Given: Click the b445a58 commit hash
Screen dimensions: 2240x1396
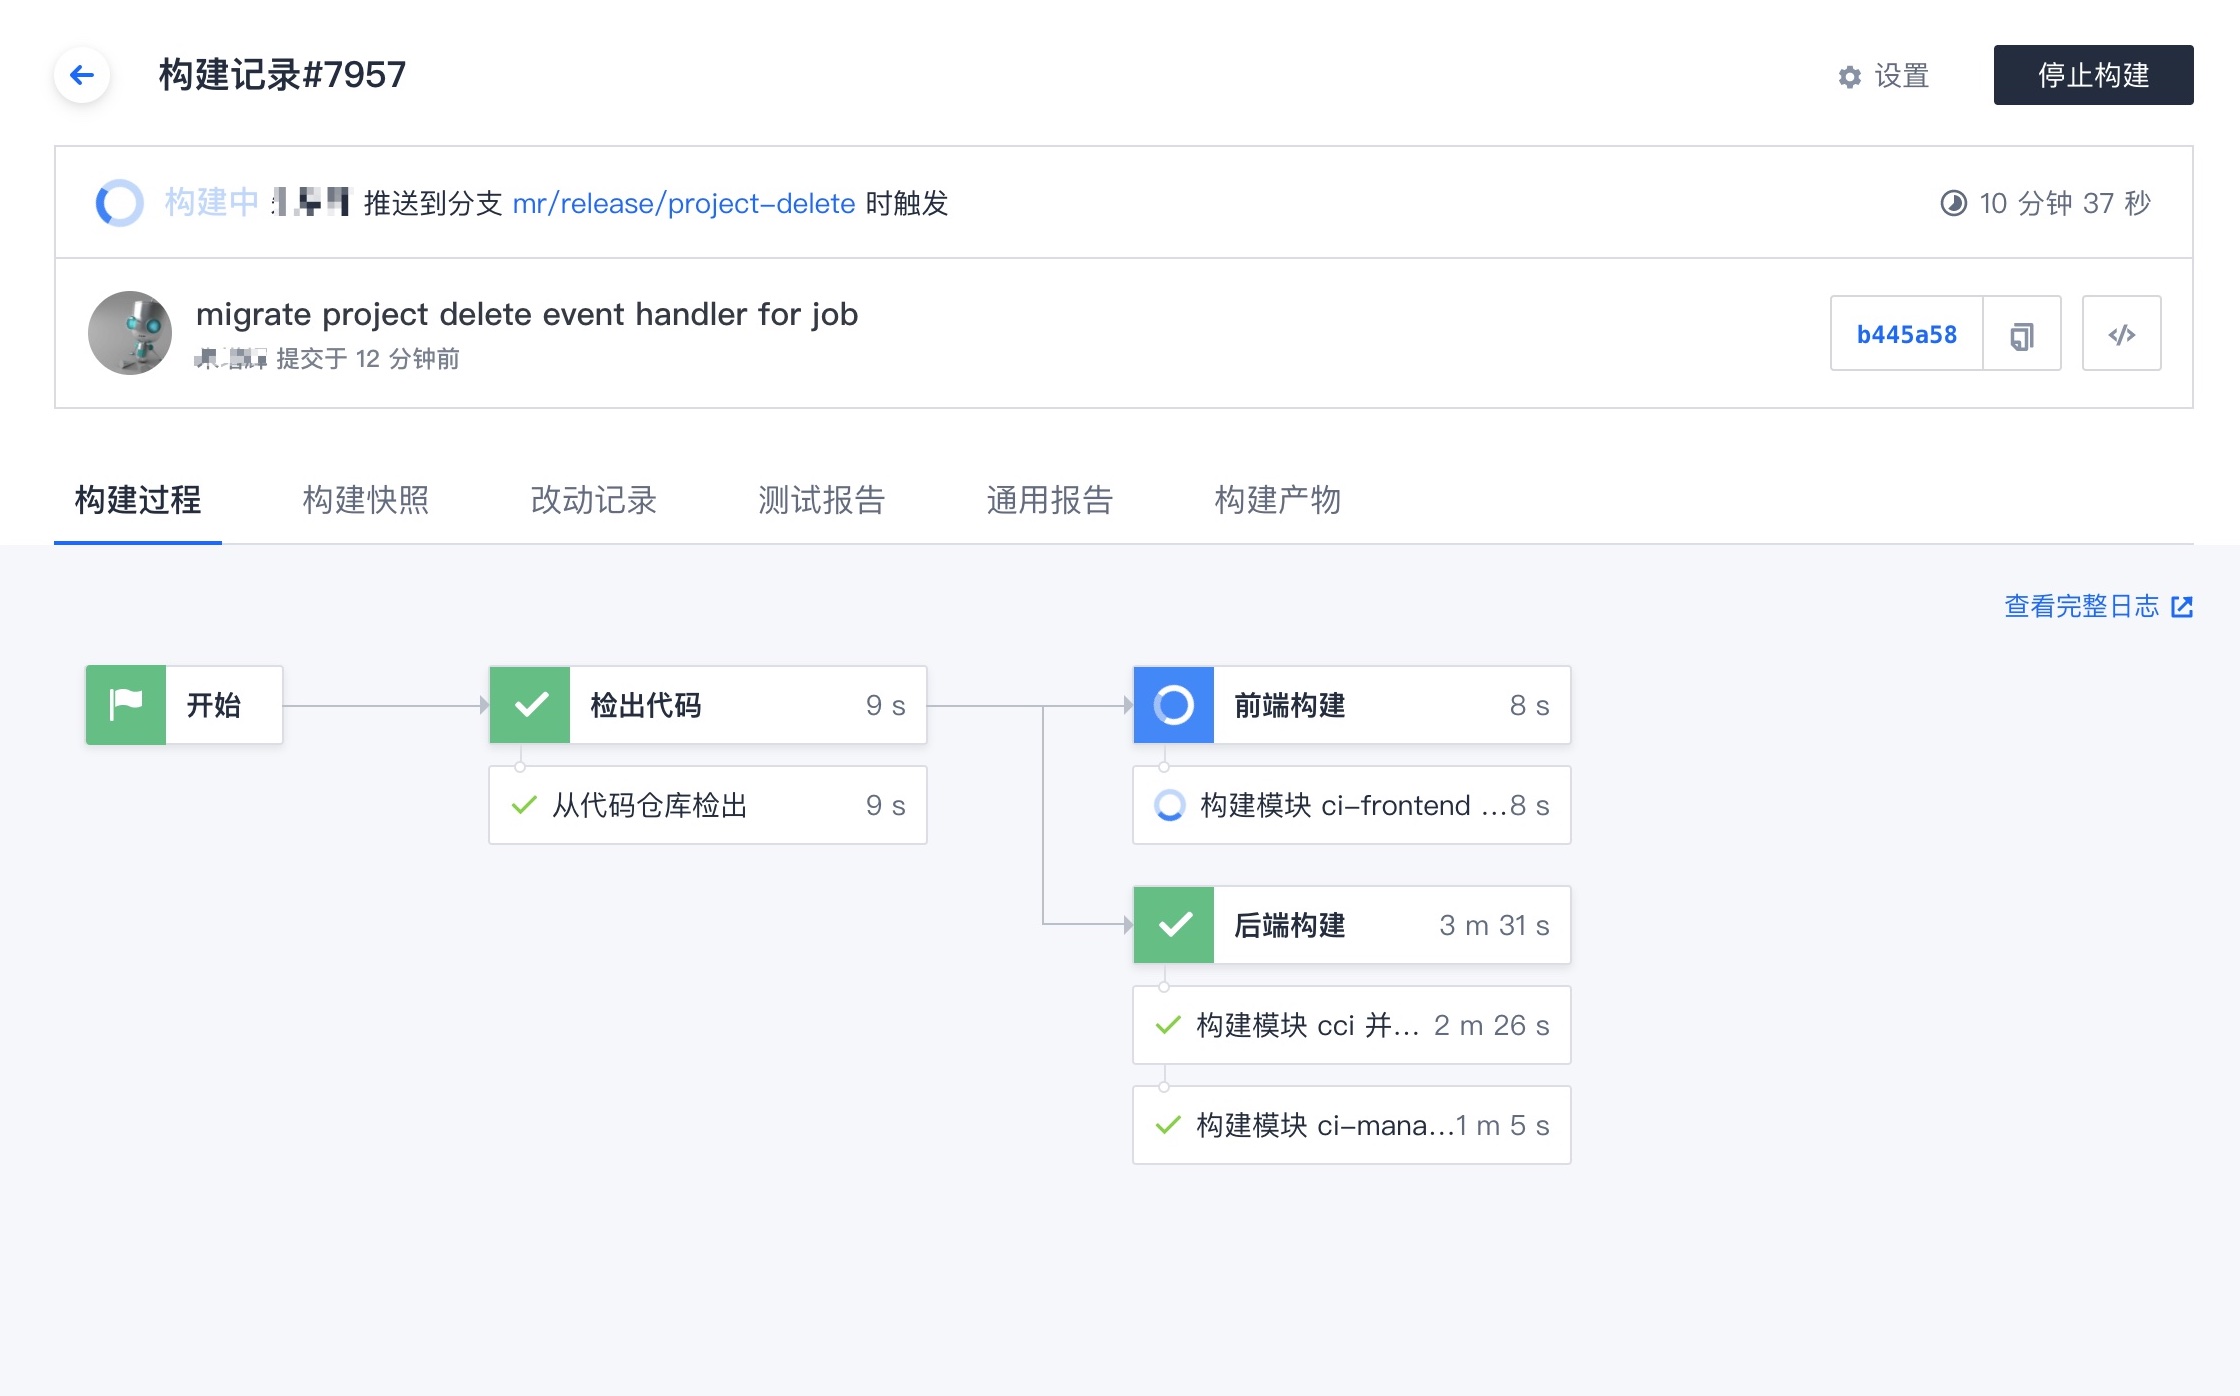Looking at the screenshot, I should (1906, 335).
